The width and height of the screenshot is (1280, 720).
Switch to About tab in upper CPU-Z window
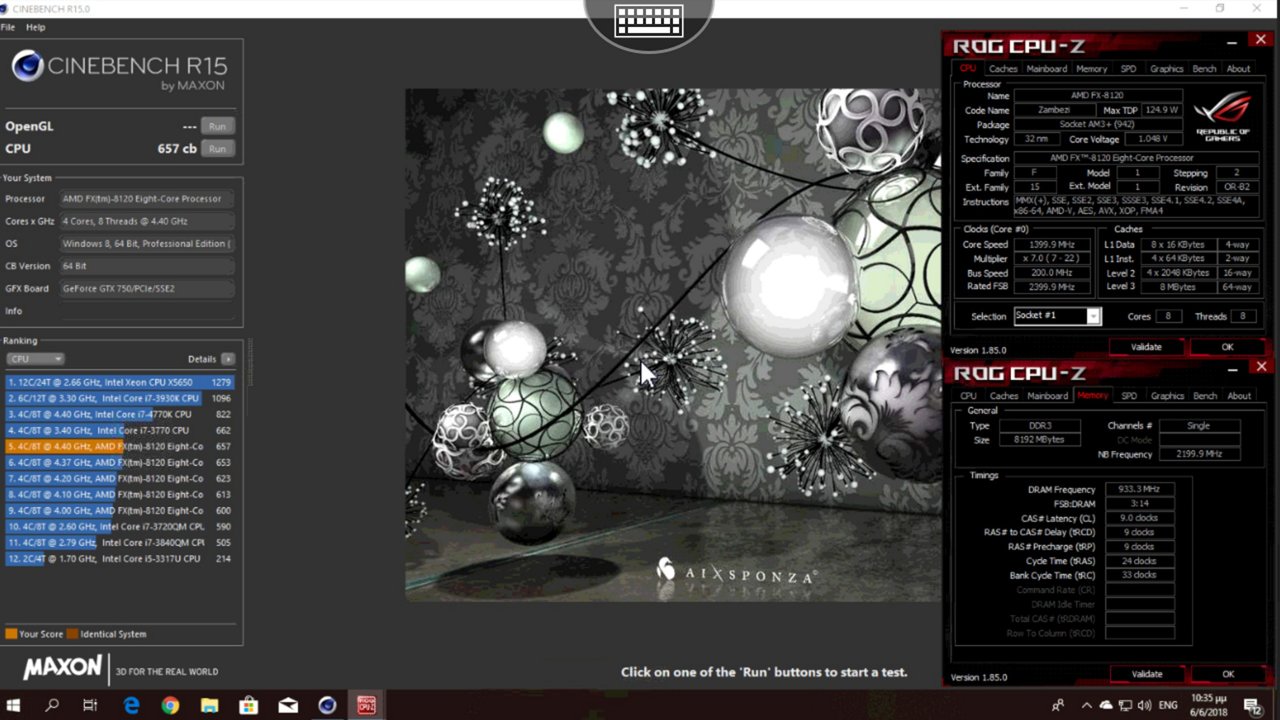pos(1238,69)
